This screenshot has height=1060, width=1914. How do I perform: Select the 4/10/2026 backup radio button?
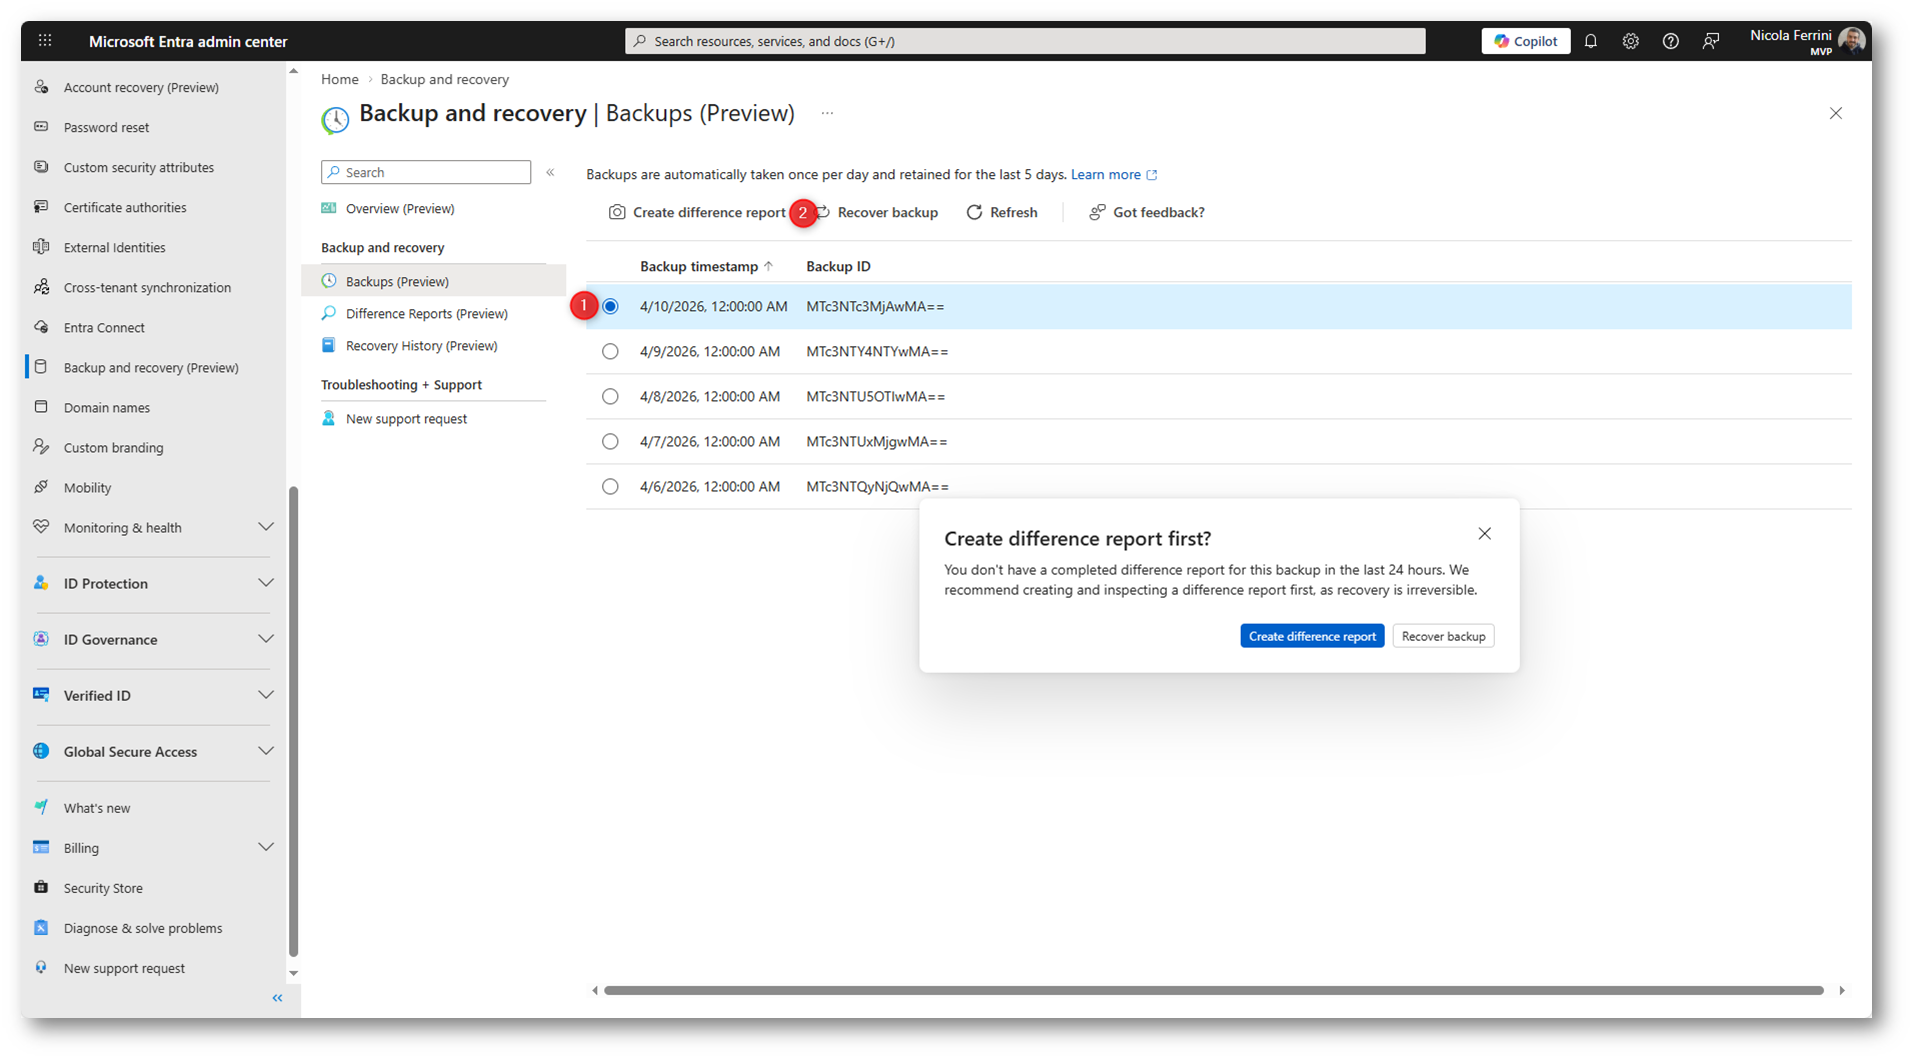coord(610,306)
